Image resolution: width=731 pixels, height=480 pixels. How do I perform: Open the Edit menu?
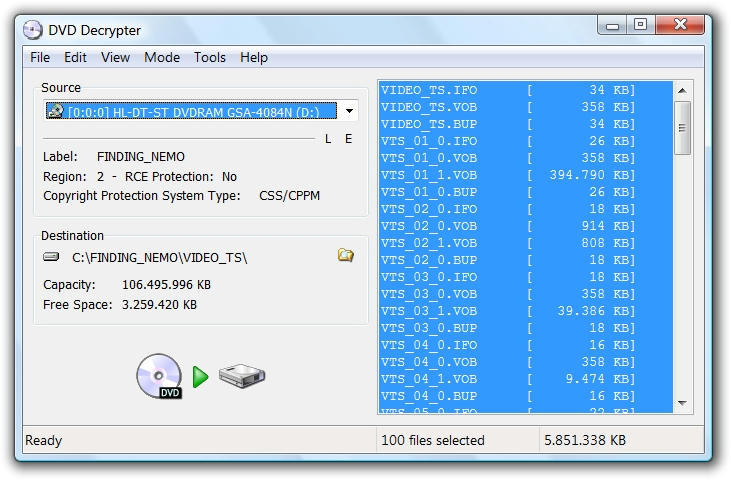(75, 57)
